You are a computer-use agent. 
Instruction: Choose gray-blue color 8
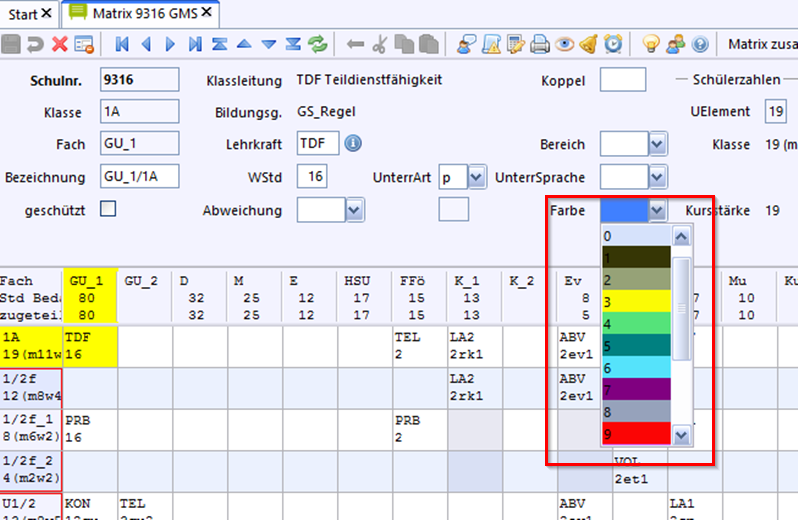(636, 411)
